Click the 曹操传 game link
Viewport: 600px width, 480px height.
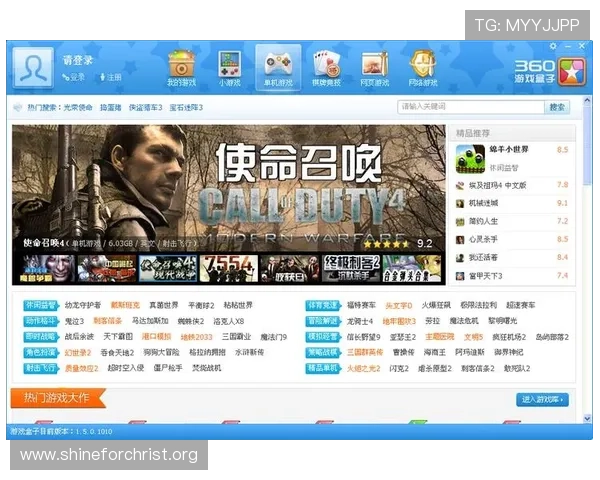coord(403,352)
